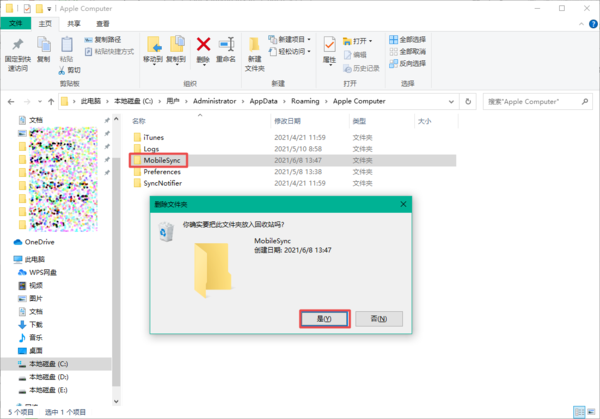Click AppData in the address path

pyautogui.click(x=263, y=101)
